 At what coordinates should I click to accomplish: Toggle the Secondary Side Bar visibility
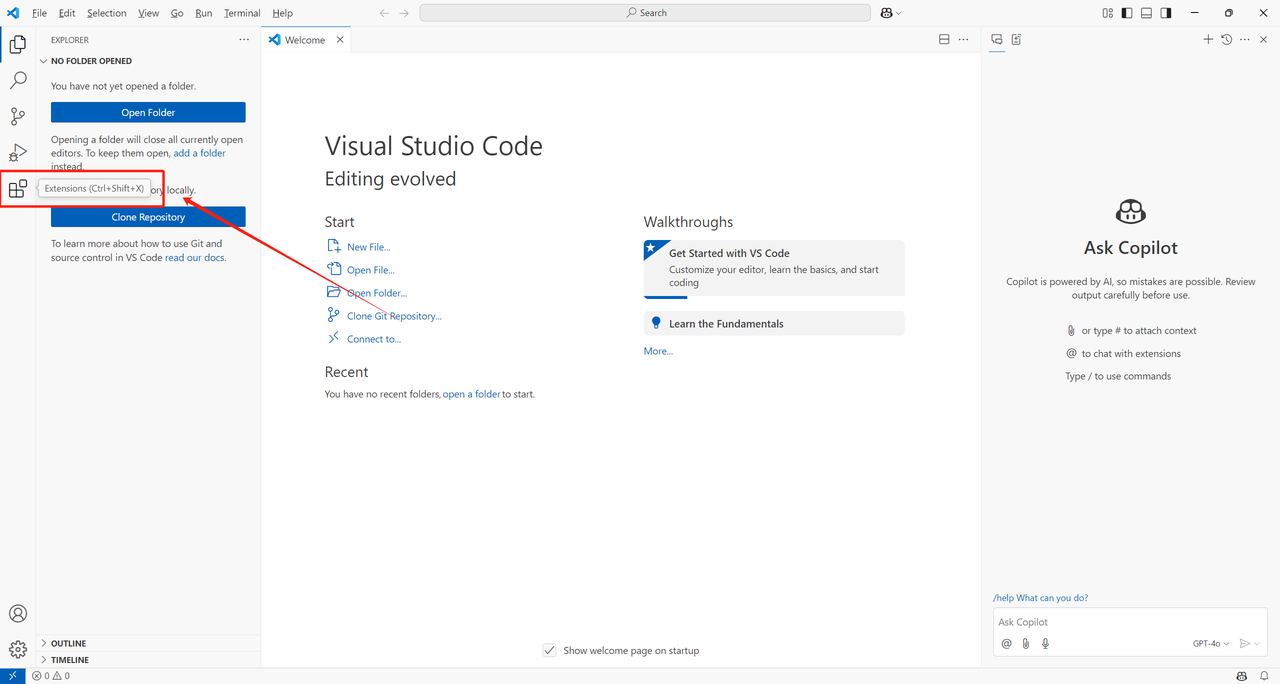[1166, 13]
